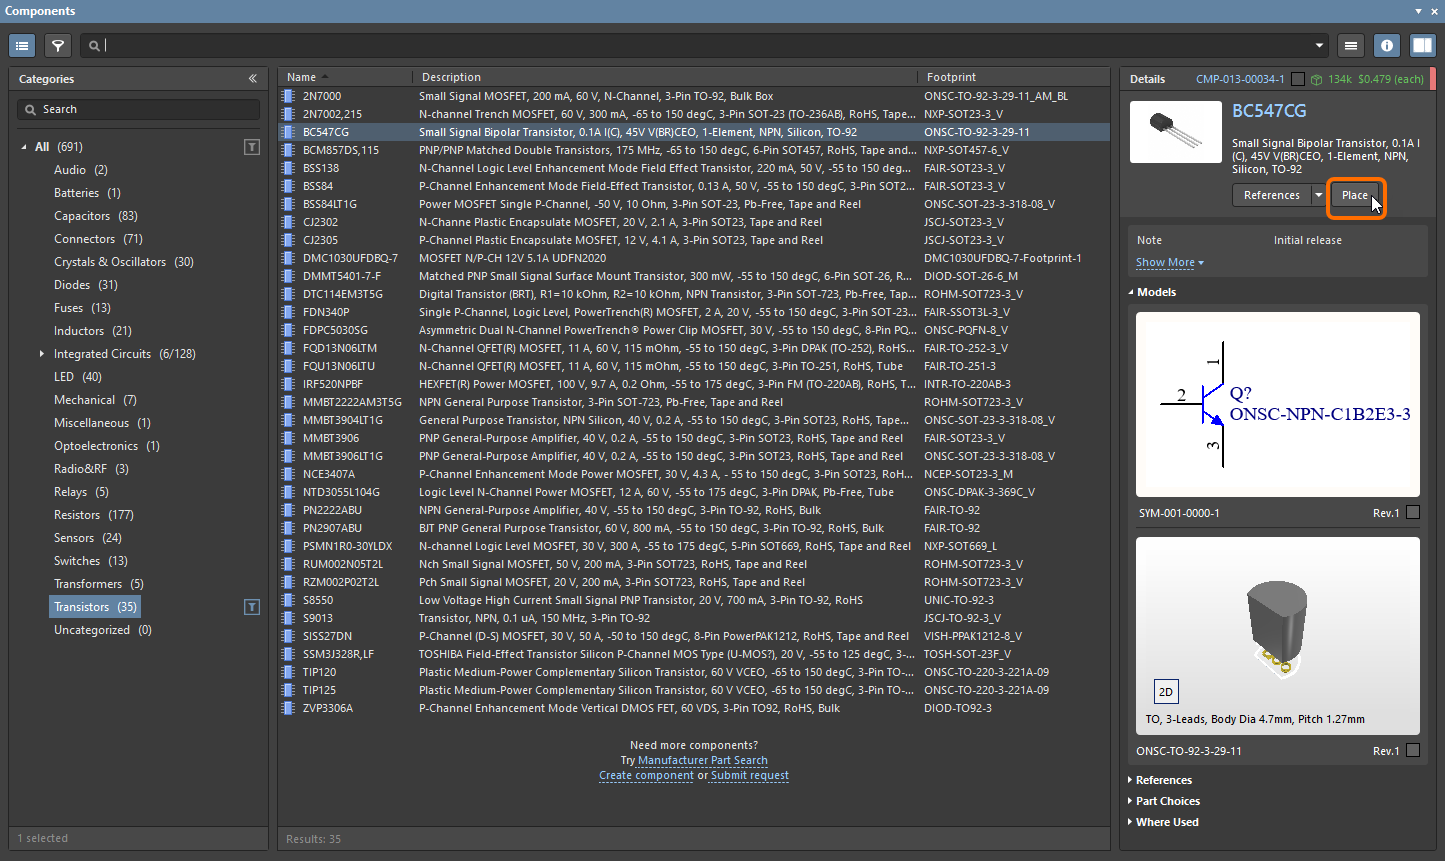Sort the list by Footprint column
Screen dimensions: 1445x861
pyautogui.click(x=951, y=77)
